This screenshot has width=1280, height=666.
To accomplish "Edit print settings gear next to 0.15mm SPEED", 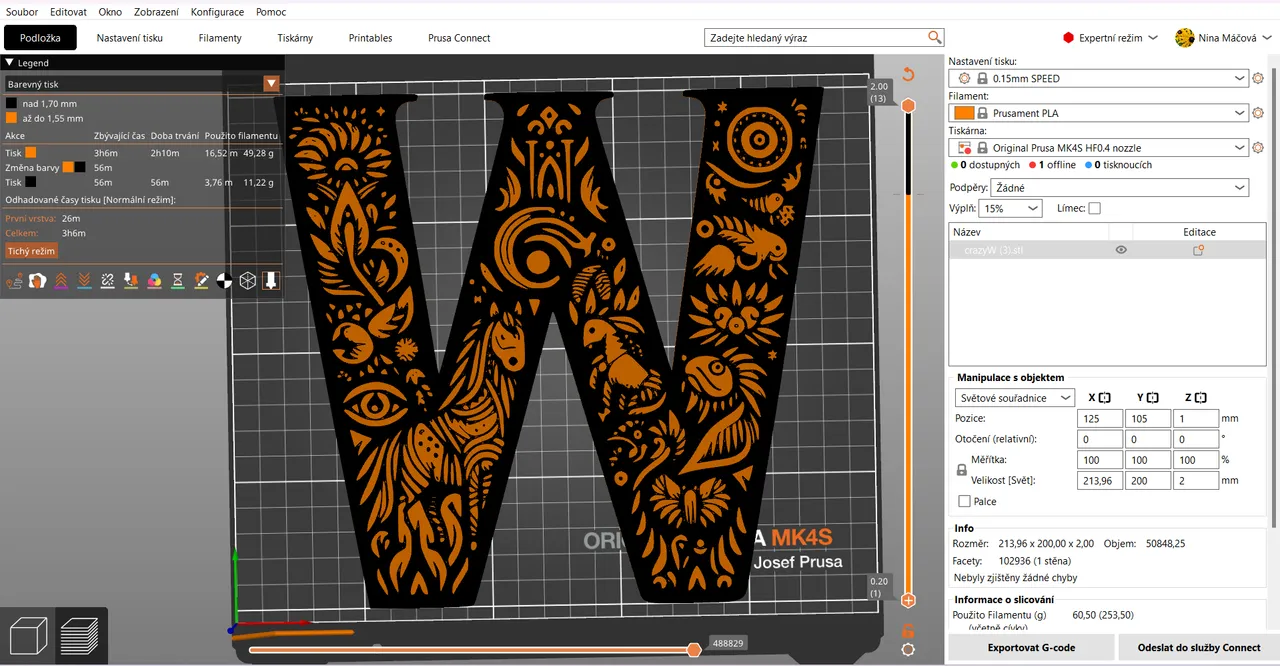I will click(x=1259, y=78).
